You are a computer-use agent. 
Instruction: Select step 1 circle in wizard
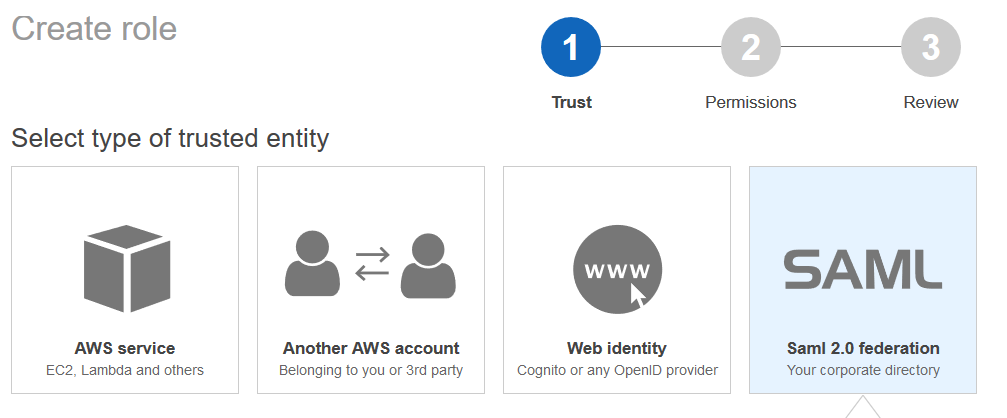(571, 47)
